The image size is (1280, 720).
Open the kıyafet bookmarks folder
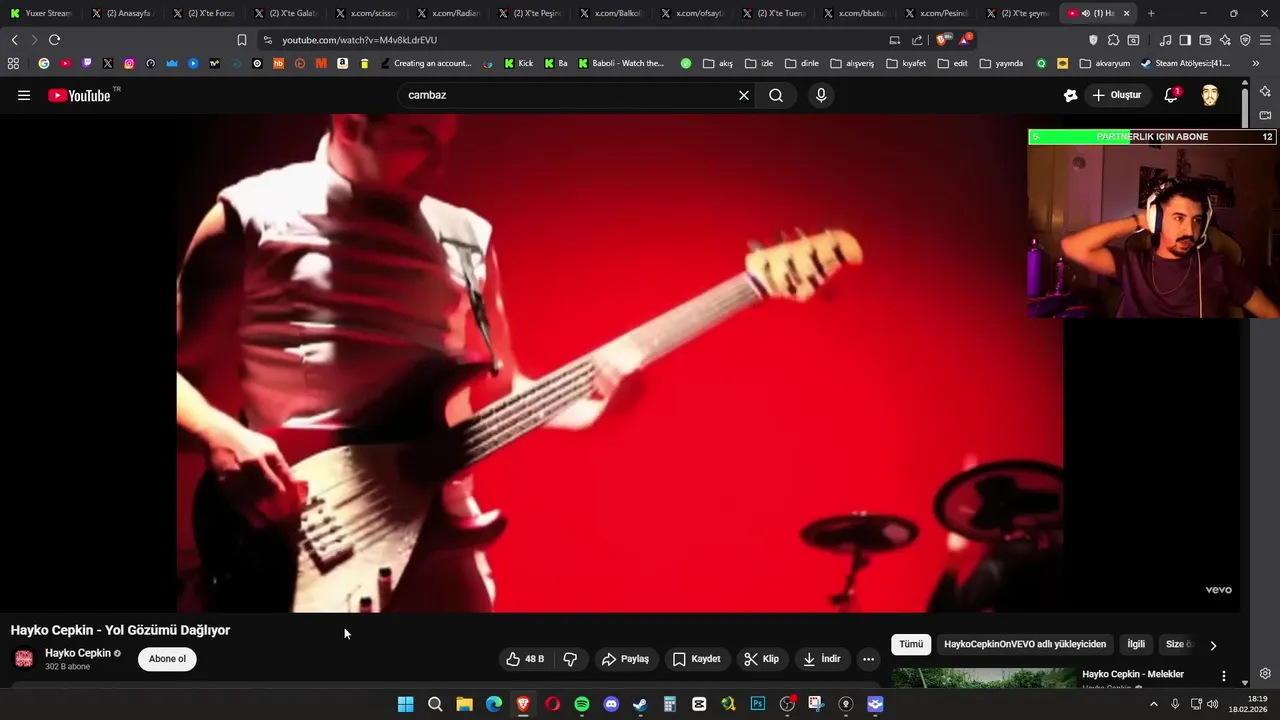point(907,63)
